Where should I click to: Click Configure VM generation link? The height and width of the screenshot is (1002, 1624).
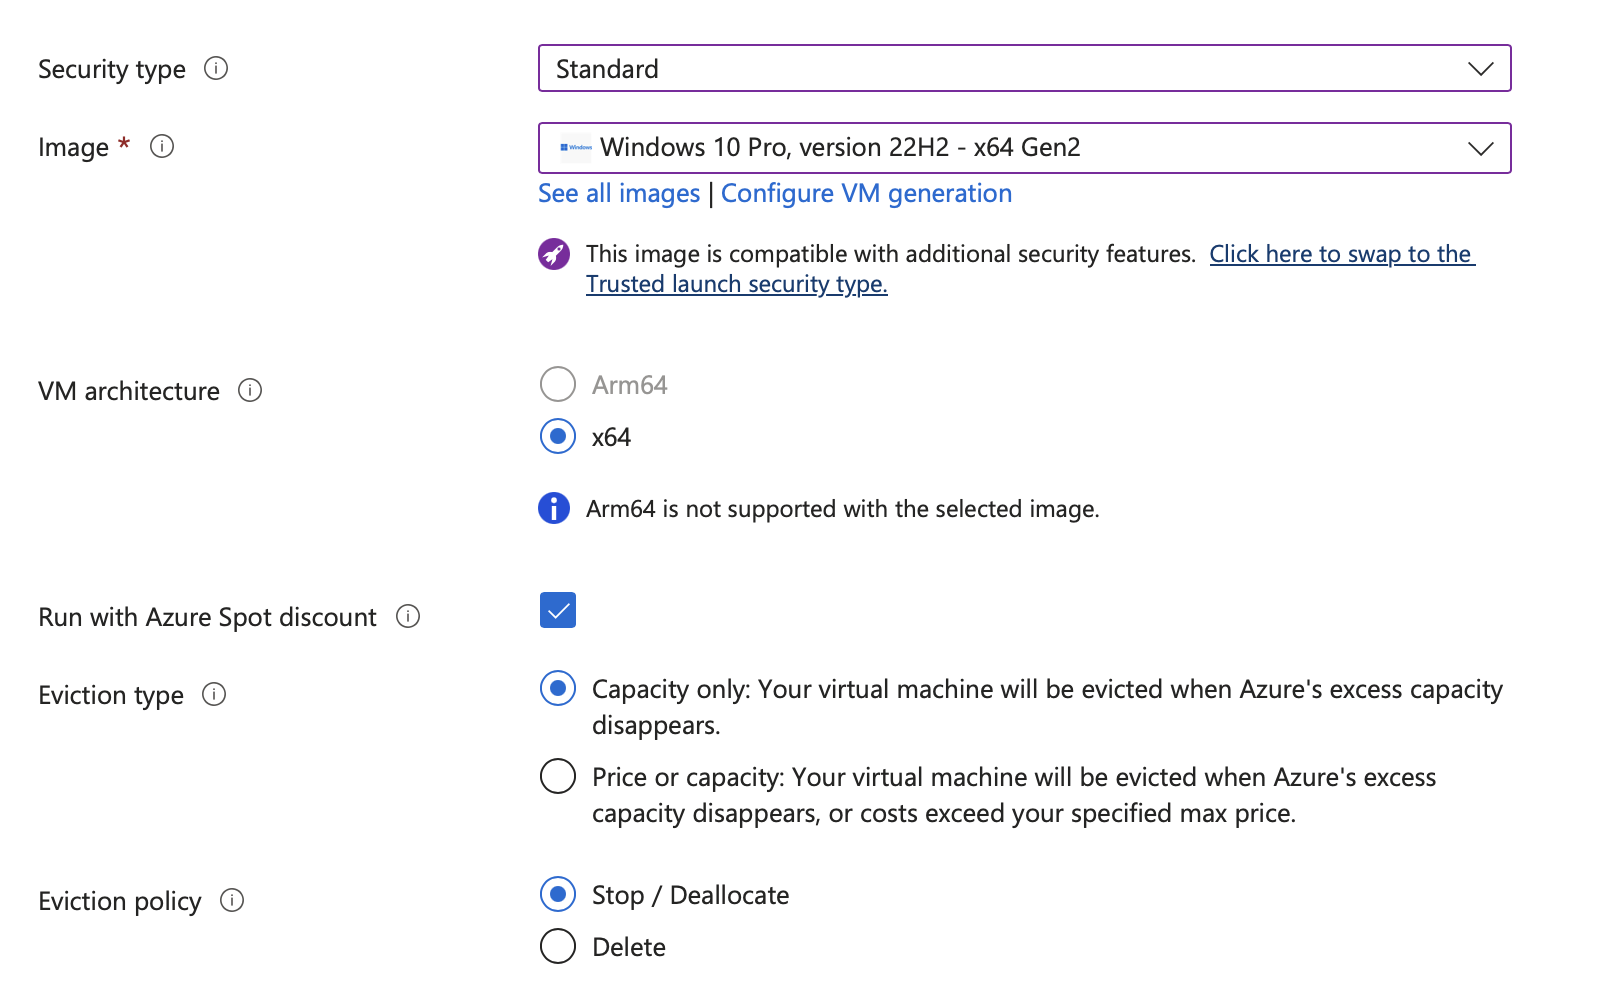click(x=866, y=193)
